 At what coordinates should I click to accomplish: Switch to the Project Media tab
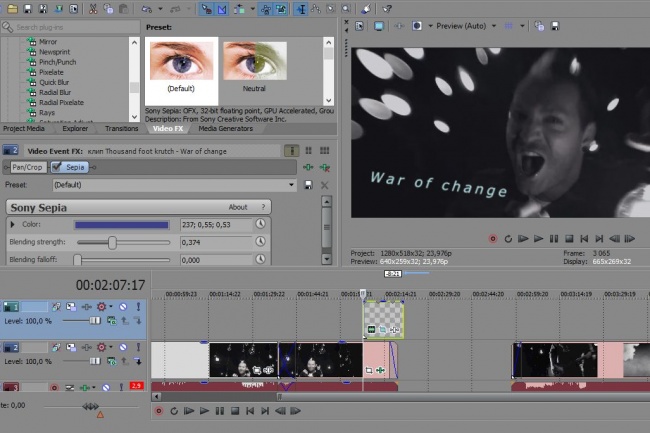tap(24, 128)
